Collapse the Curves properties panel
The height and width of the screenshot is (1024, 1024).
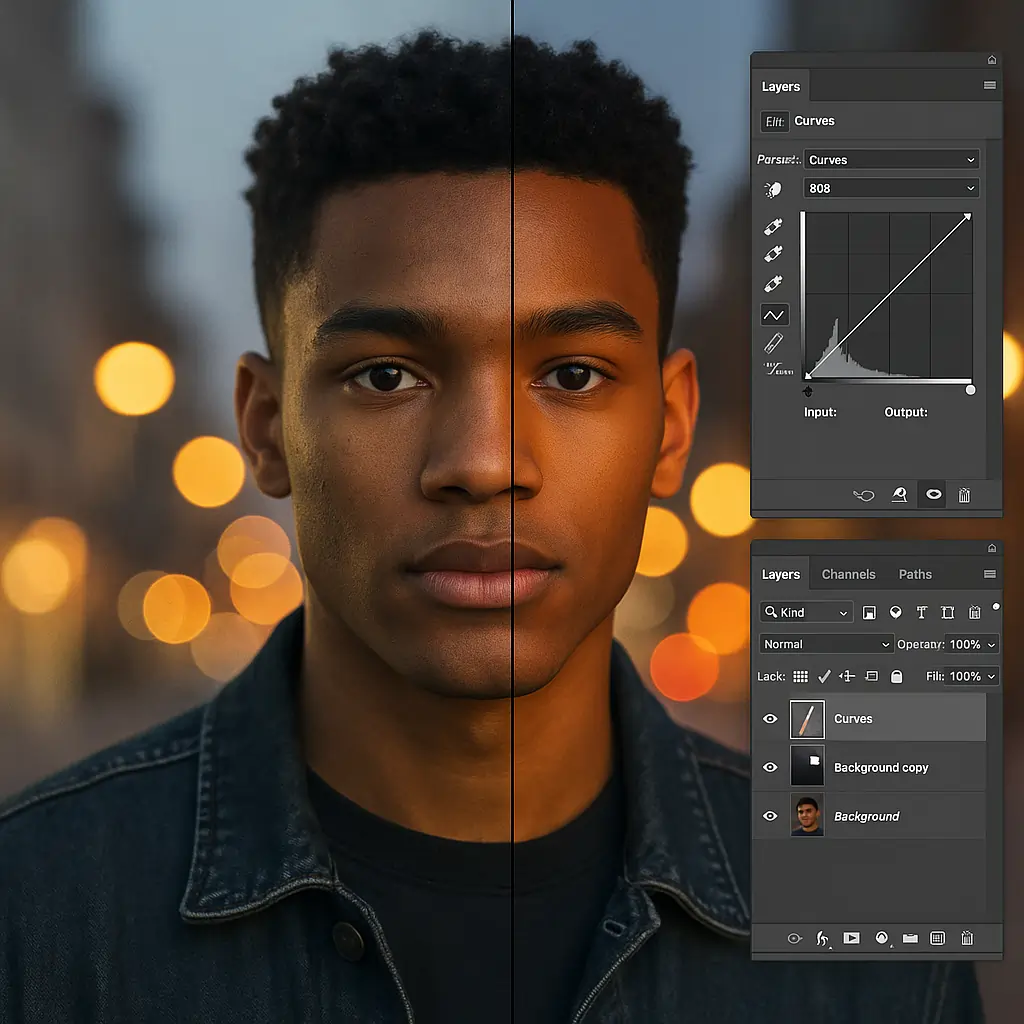click(x=992, y=60)
